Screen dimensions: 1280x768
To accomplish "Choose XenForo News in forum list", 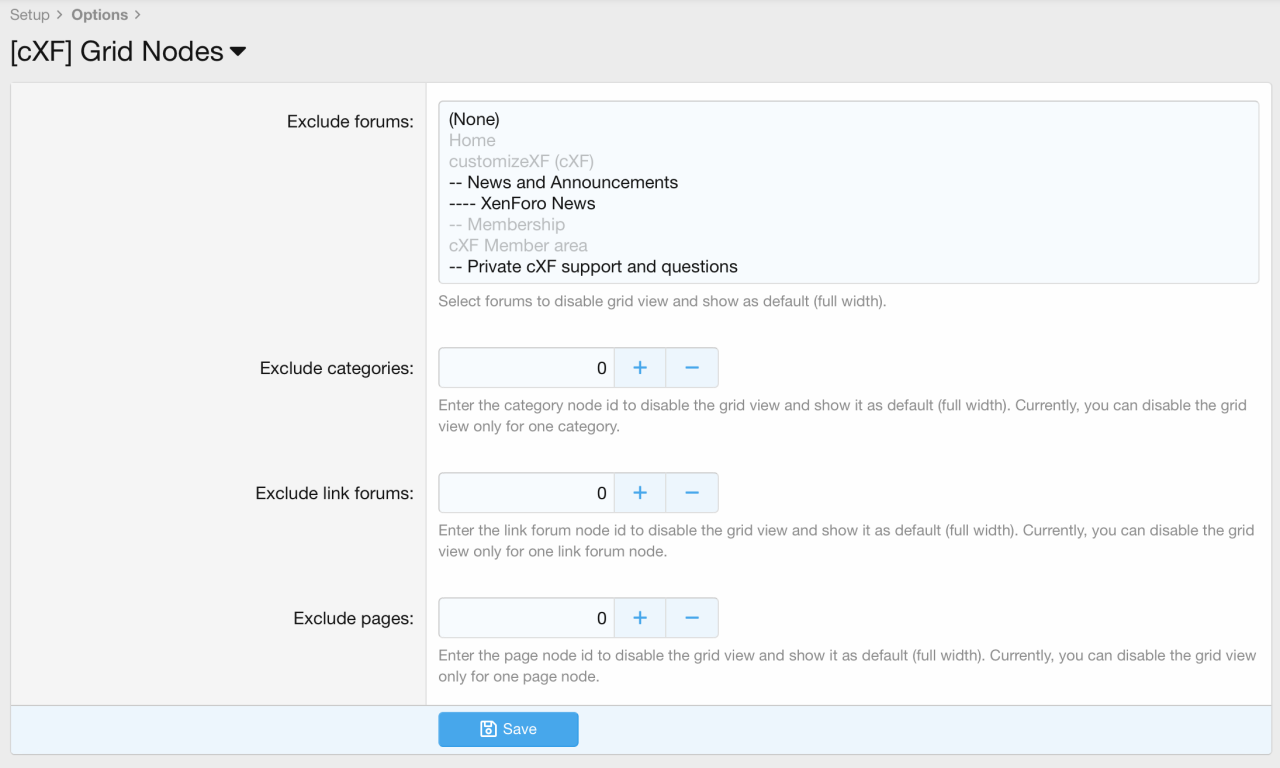I will (x=522, y=203).
